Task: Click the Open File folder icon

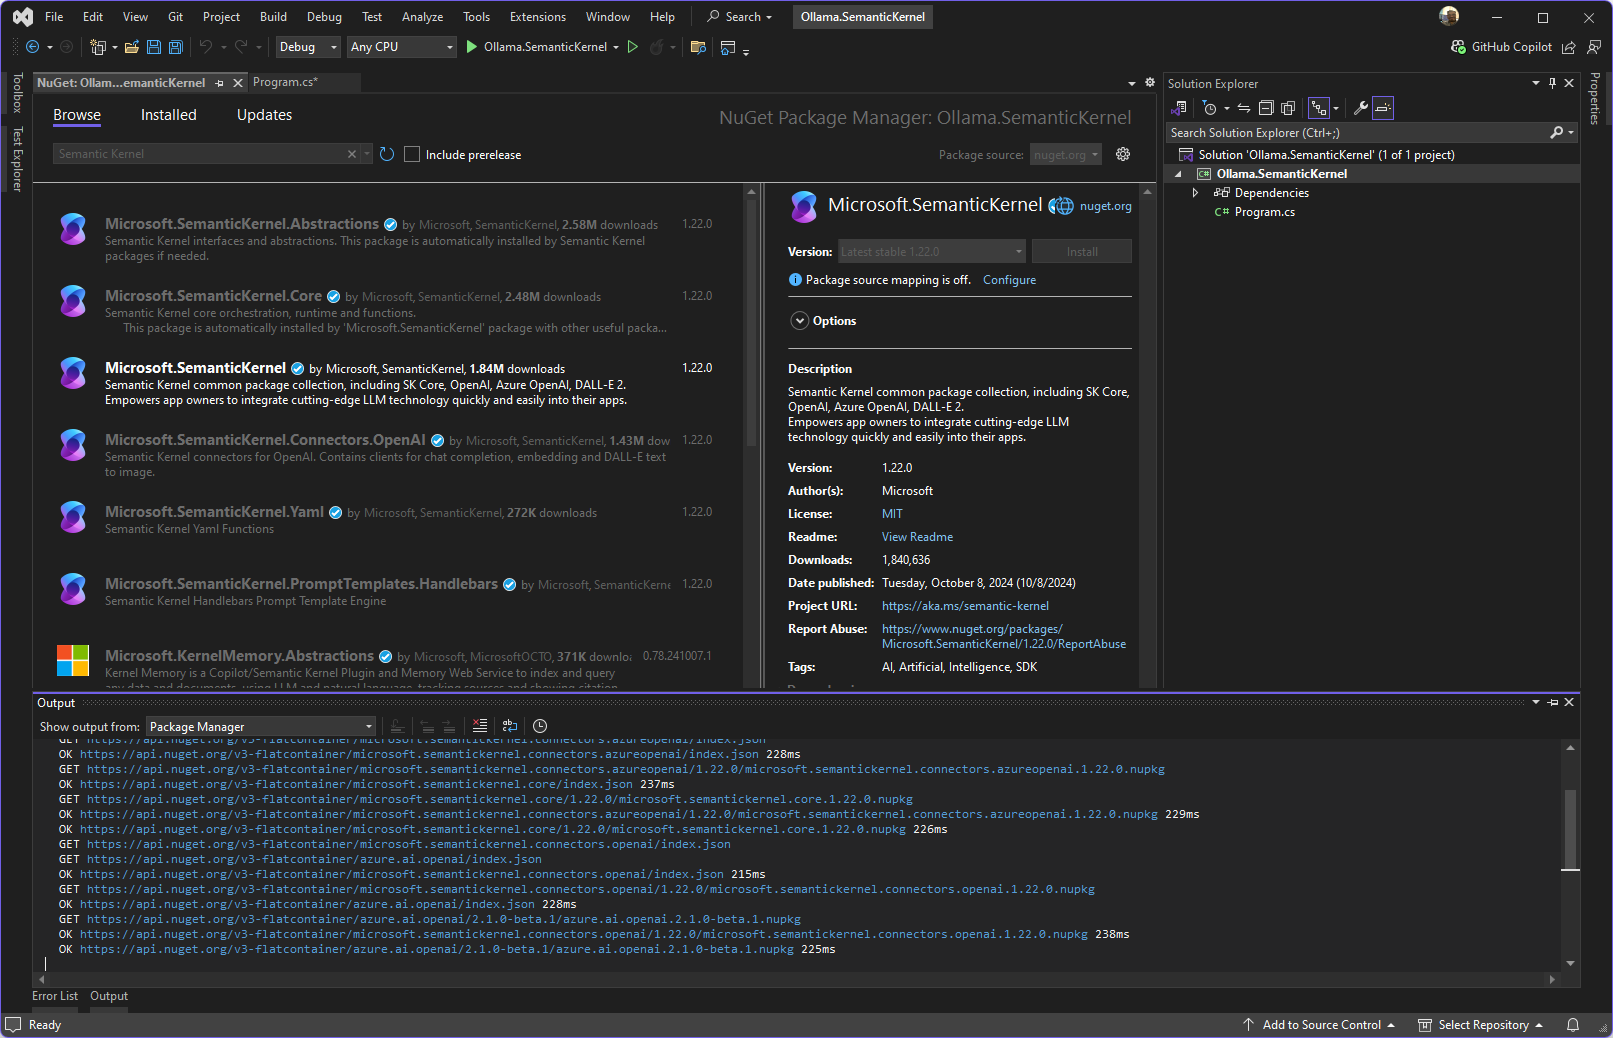Action: pos(132,47)
